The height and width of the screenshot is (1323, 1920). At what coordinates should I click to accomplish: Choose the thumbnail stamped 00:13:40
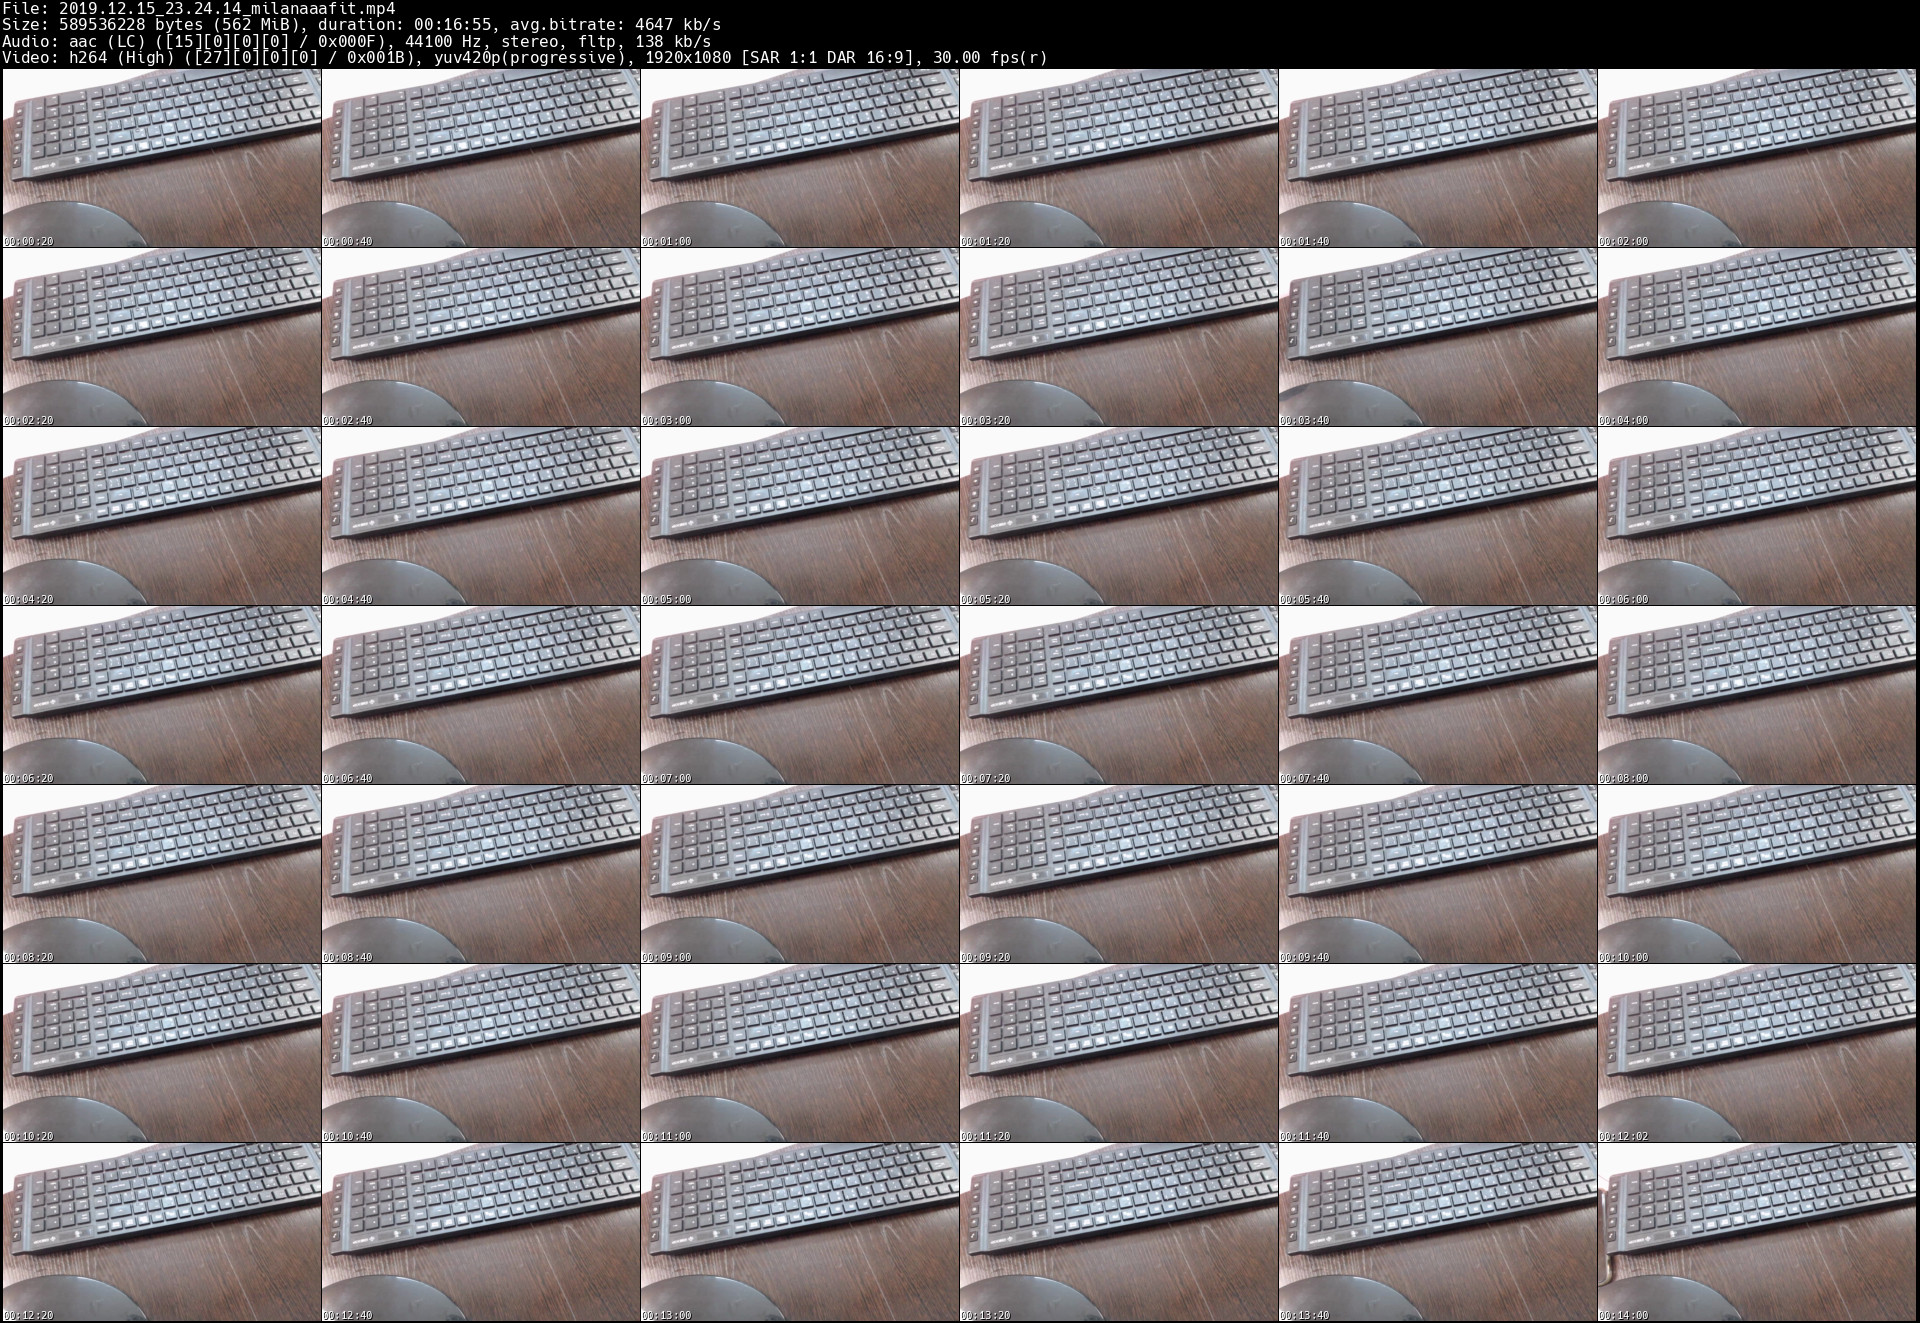(1438, 1232)
